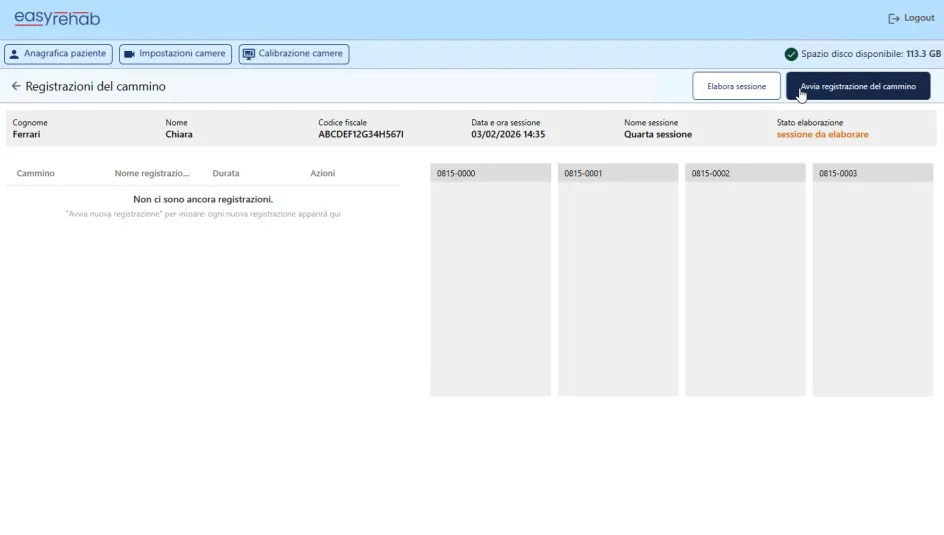Click the video camera icon in Impostazioni camere
Viewport: 944px width, 535px height.
coord(130,54)
